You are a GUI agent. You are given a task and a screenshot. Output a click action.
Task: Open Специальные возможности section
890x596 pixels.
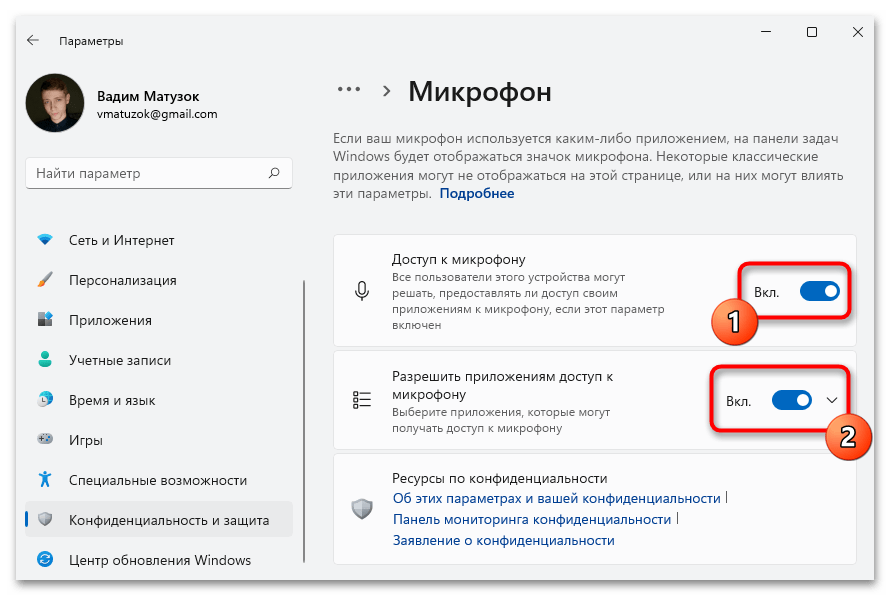159,480
